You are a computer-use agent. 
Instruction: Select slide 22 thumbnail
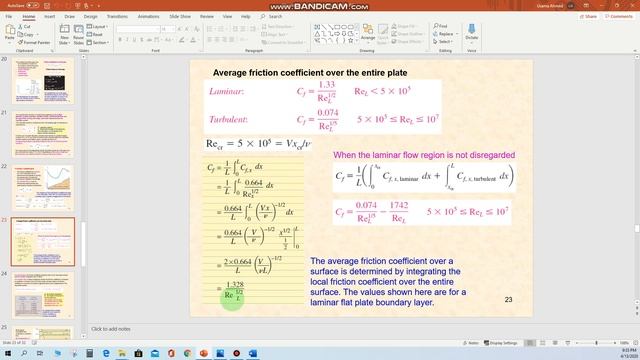tap(43, 188)
